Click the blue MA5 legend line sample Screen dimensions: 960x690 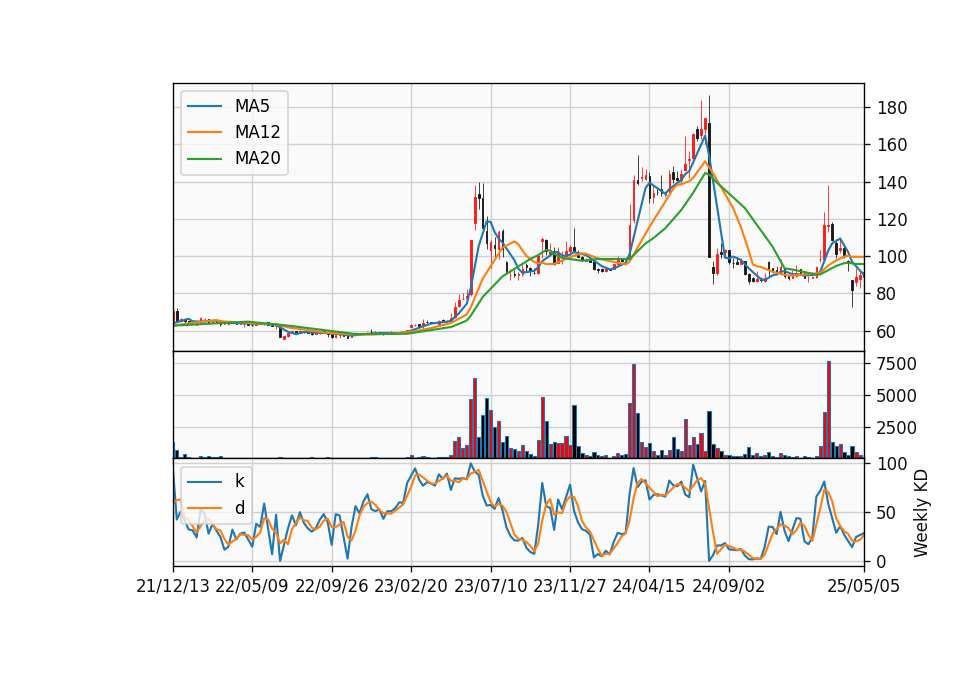(204, 106)
